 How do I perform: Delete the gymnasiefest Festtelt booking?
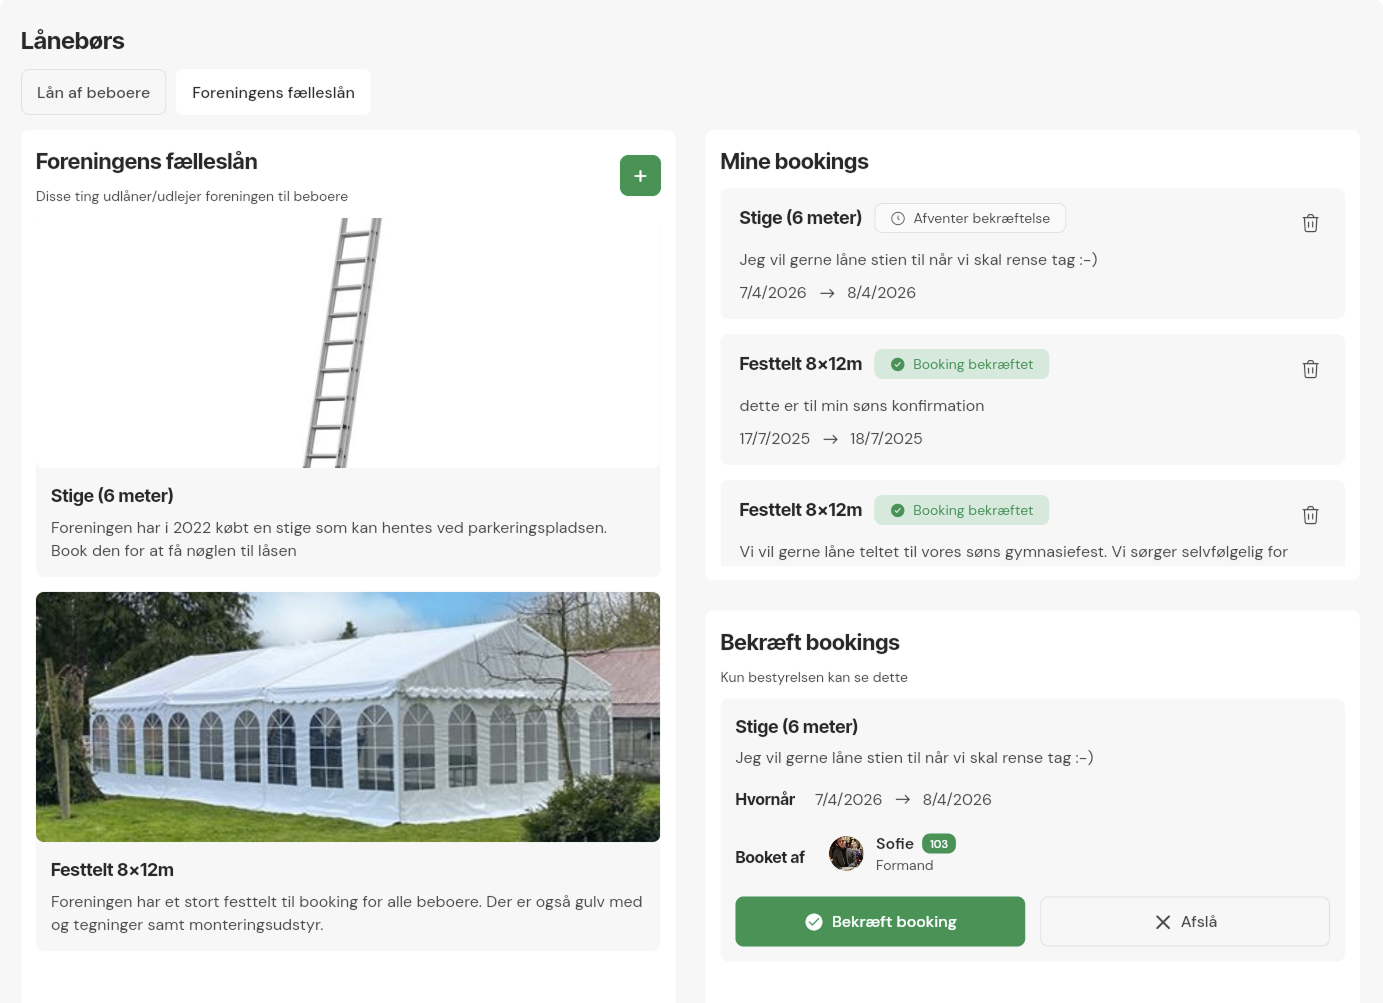[x=1310, y=515]
